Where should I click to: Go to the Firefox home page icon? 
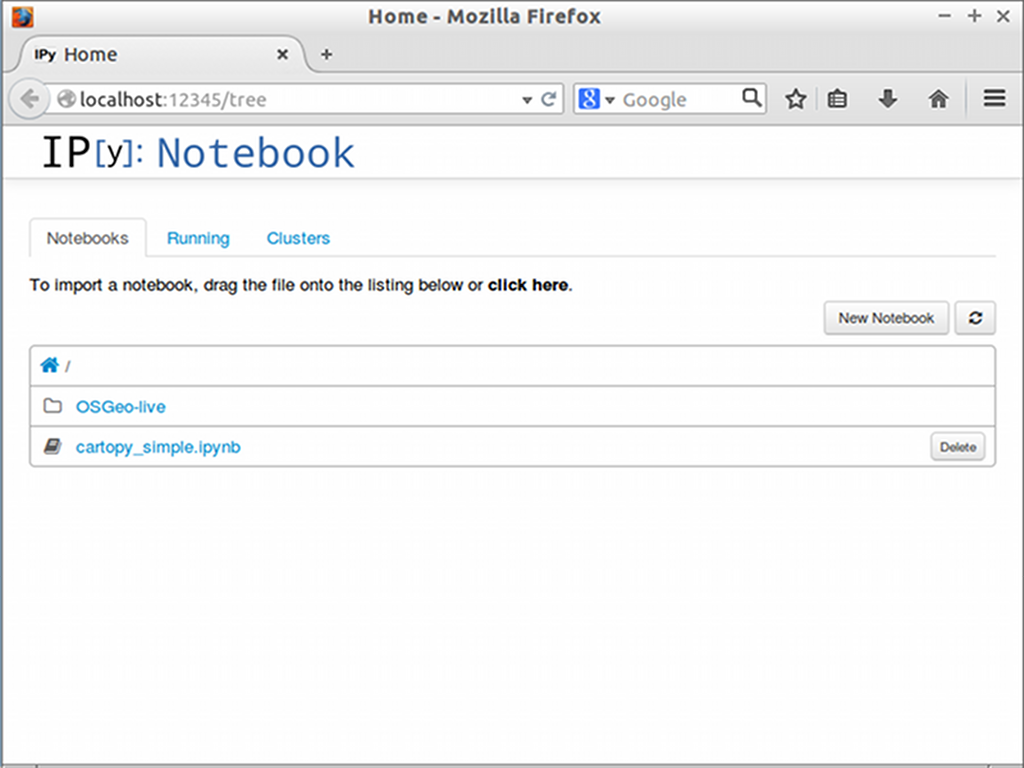938,99
